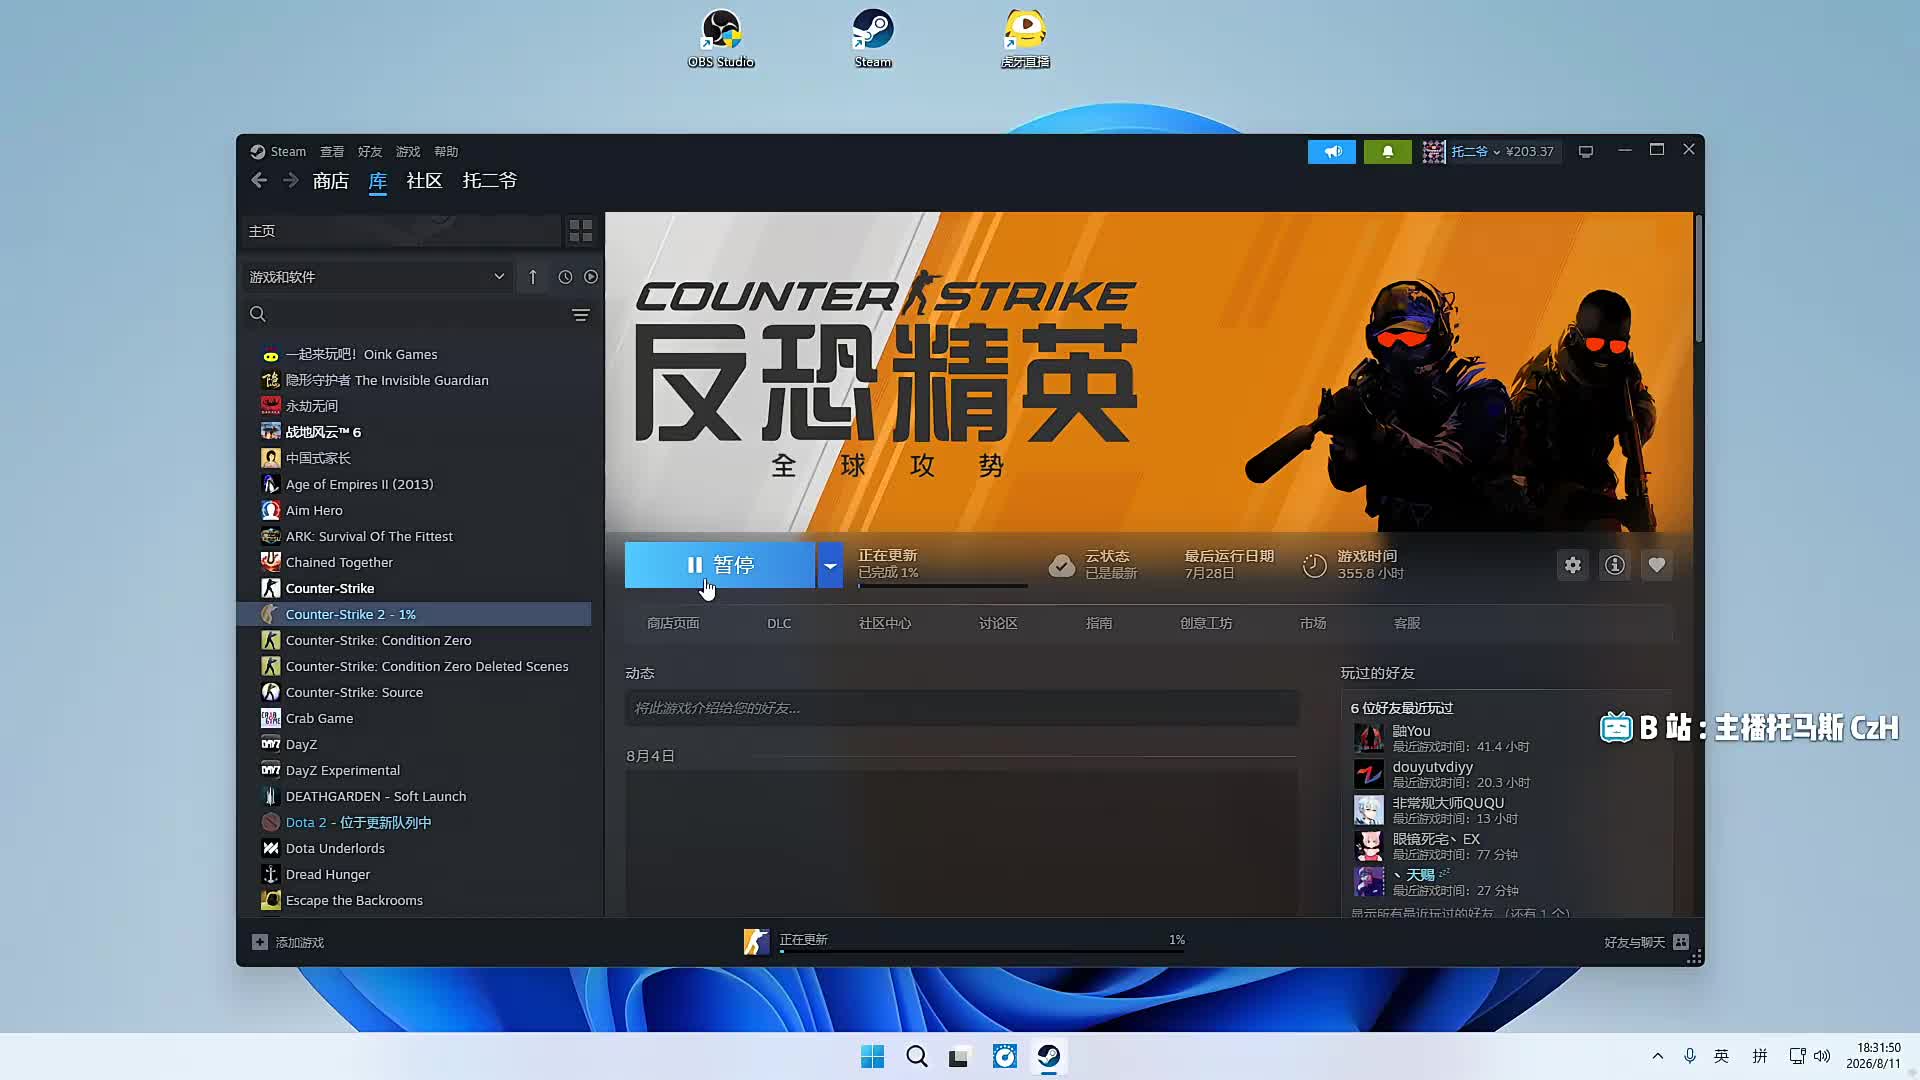Open advanced filter options icon
The image size is (1920, 1080).
(580, 315)
